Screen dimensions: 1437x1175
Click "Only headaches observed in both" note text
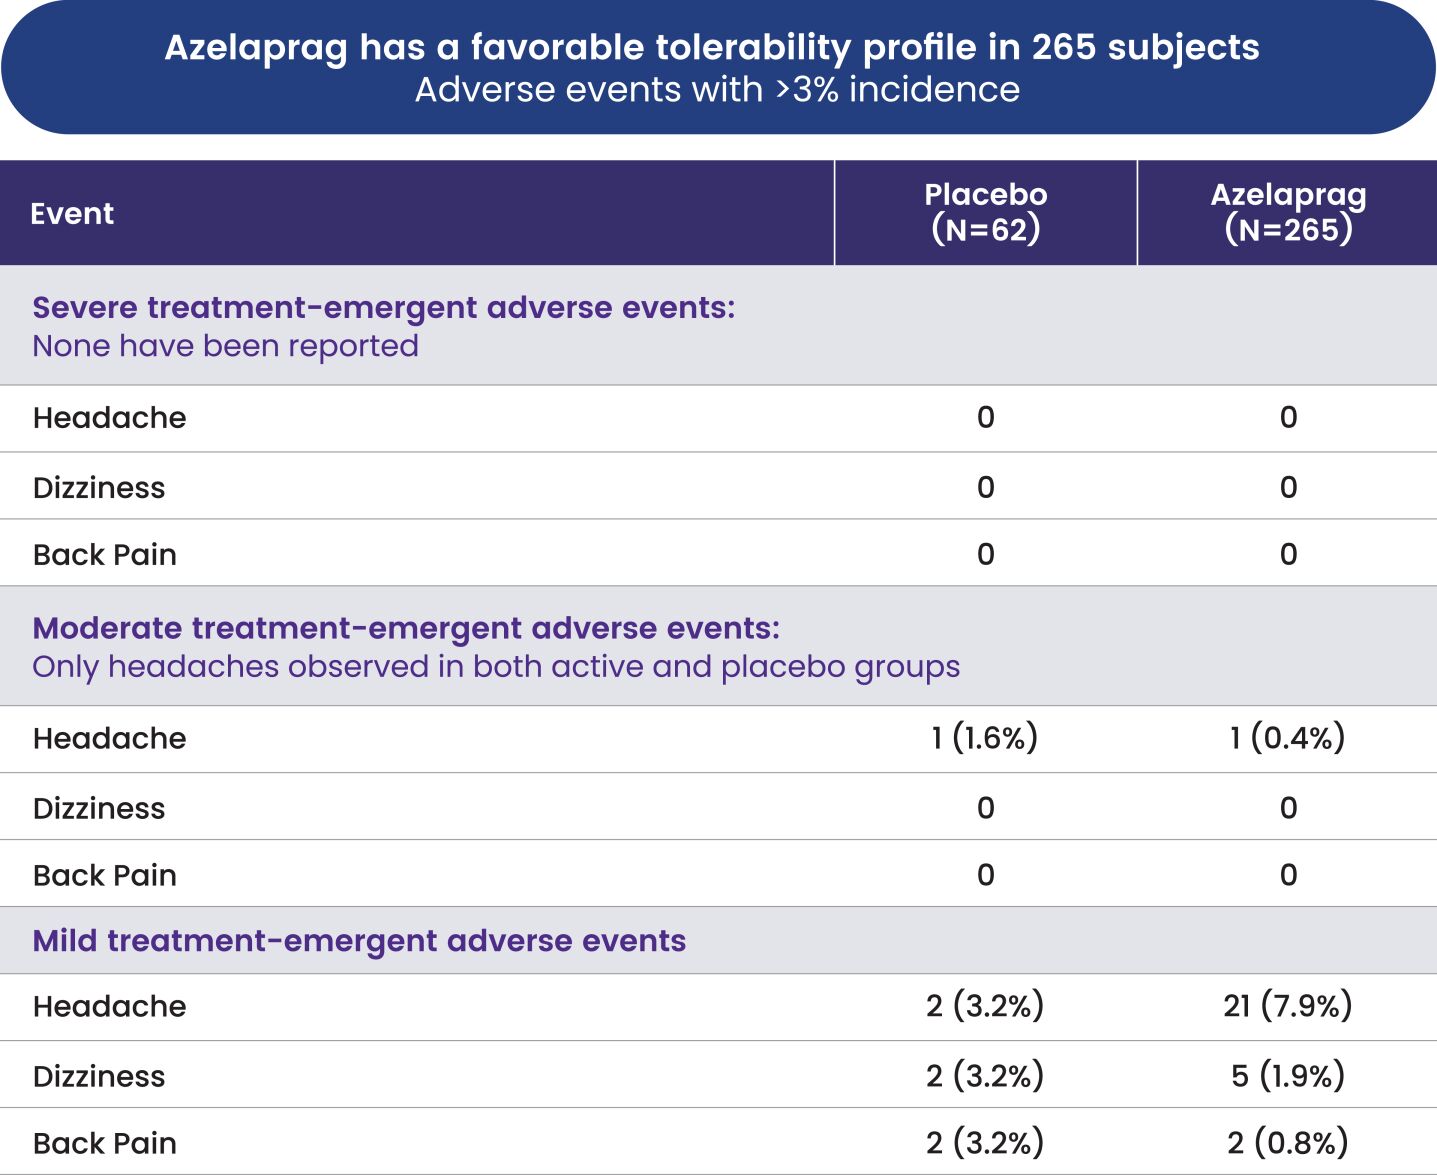coord(495,667)
